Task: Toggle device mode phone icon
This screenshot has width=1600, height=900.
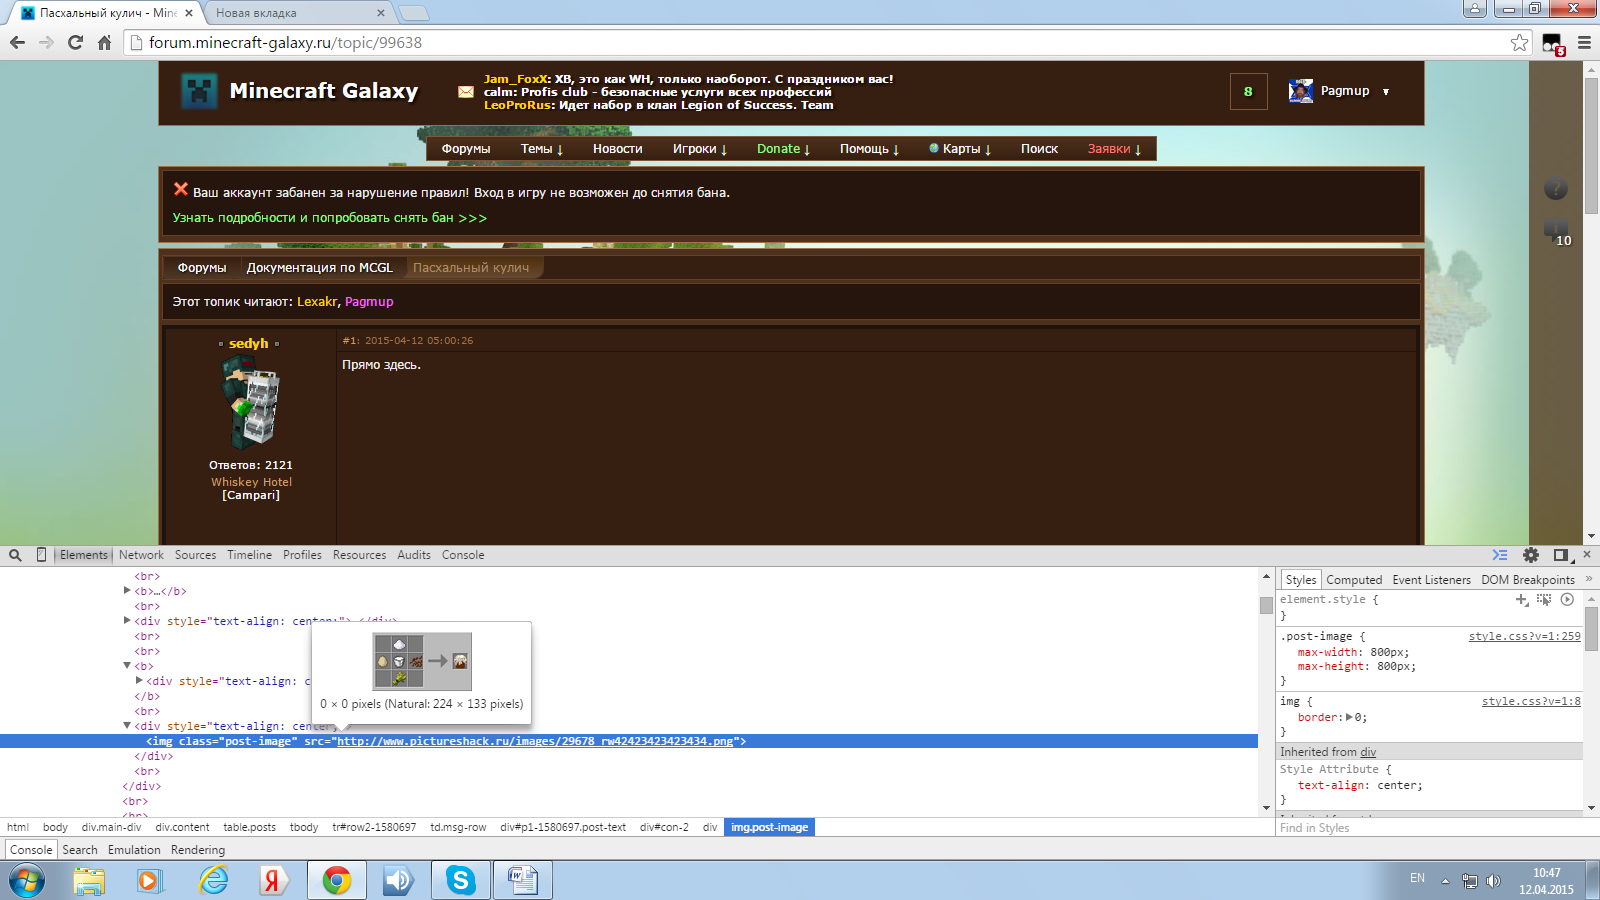Action: pos(41,555)
